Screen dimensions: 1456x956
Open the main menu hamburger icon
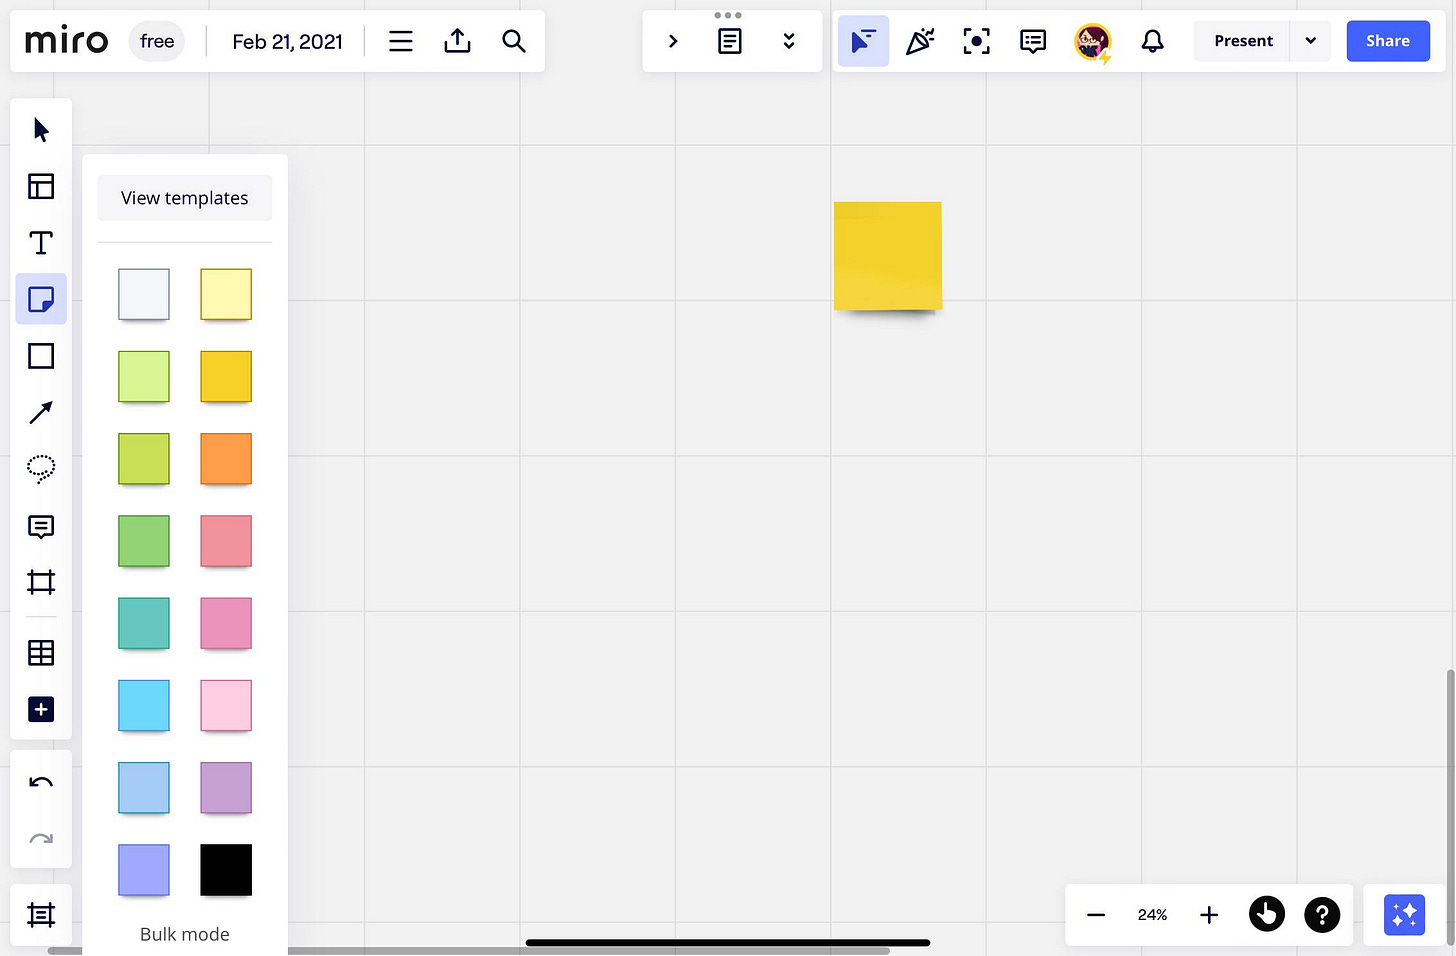pos(401,41)
